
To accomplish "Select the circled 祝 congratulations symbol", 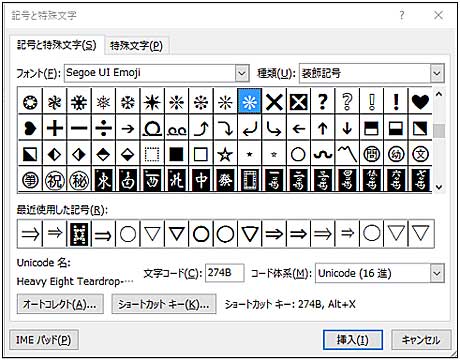I will point(55,180).
